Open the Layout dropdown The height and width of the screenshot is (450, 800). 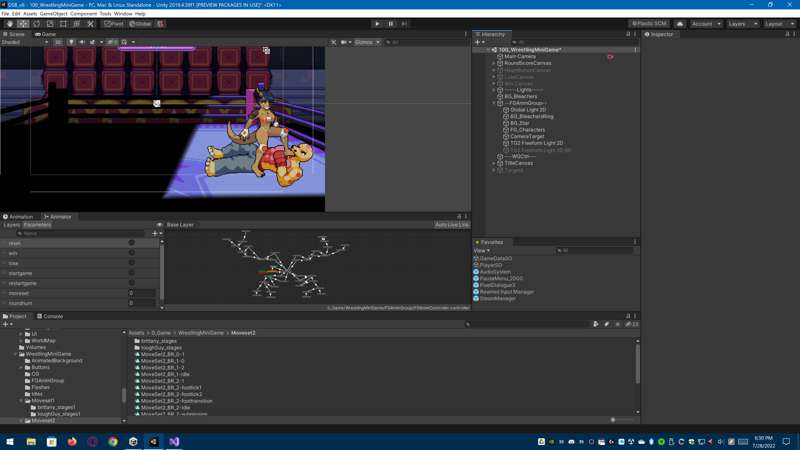pos(779,24)
